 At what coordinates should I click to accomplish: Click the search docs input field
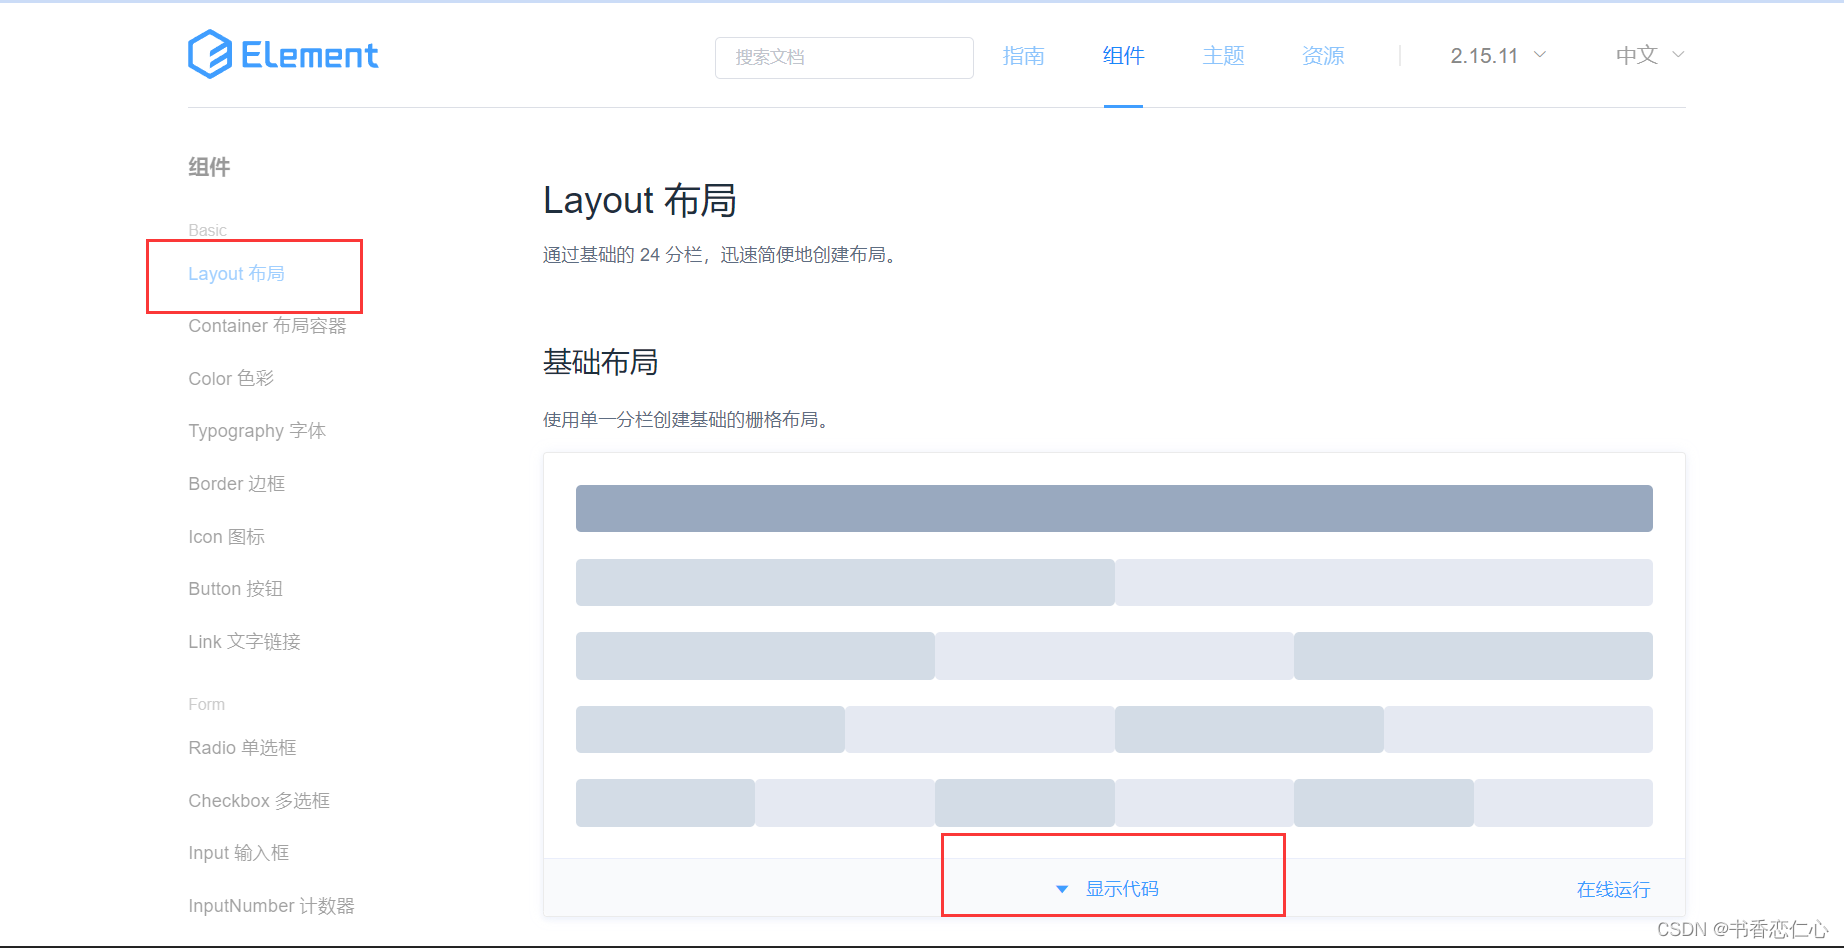click(x=844, y=57)
